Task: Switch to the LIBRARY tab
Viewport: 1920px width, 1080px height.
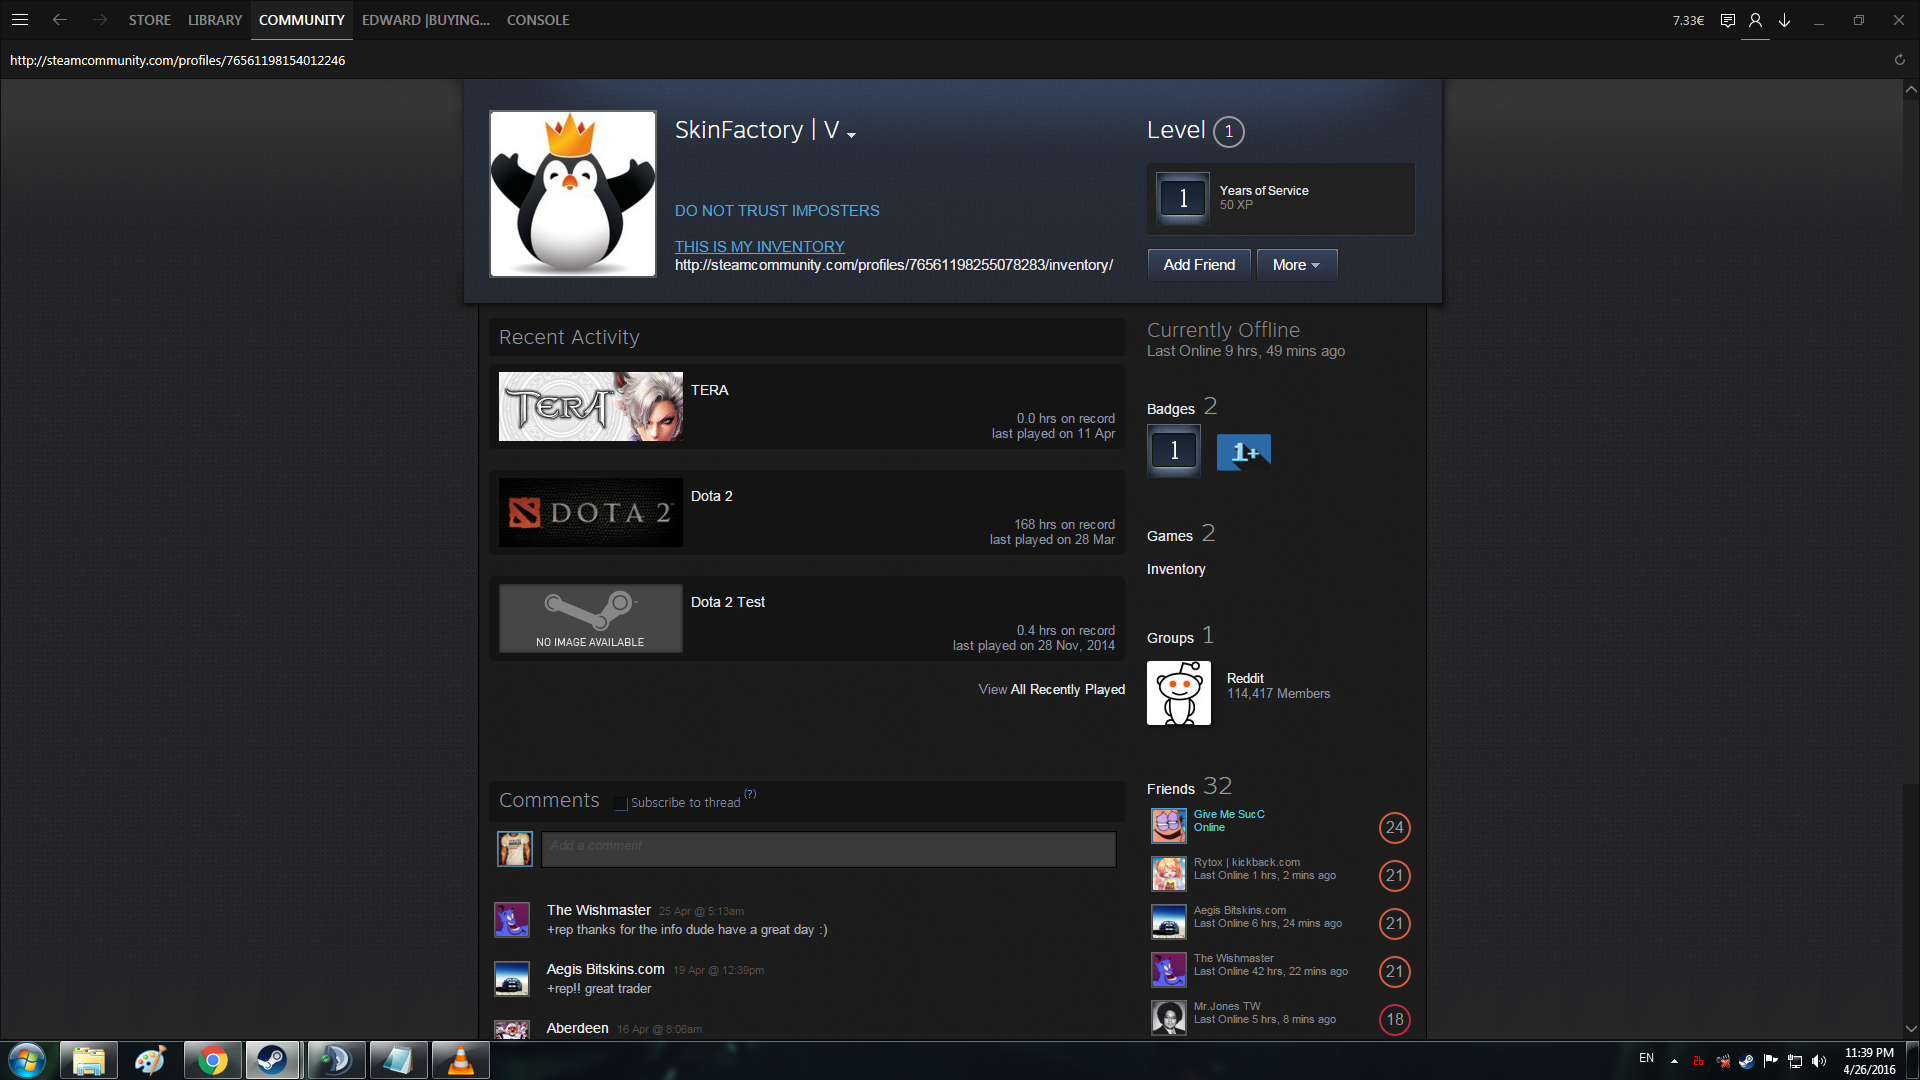Action: coord(214,20)
